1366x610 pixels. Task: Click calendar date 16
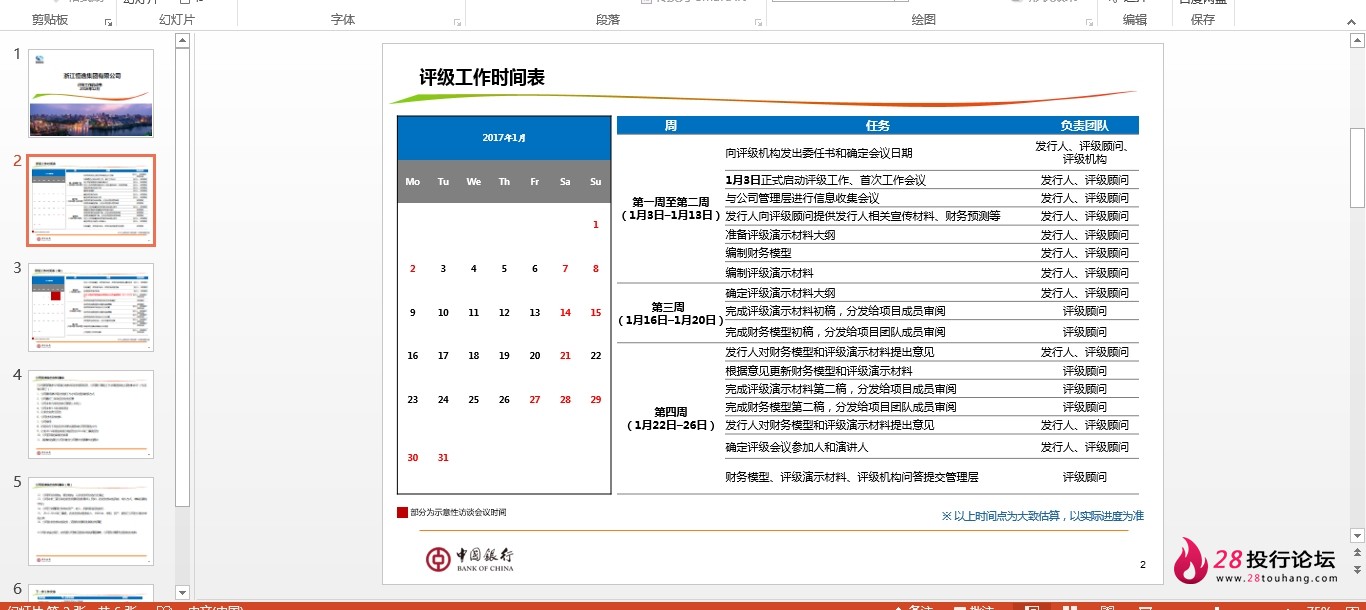pyautogui.click(x=413, y=356)
